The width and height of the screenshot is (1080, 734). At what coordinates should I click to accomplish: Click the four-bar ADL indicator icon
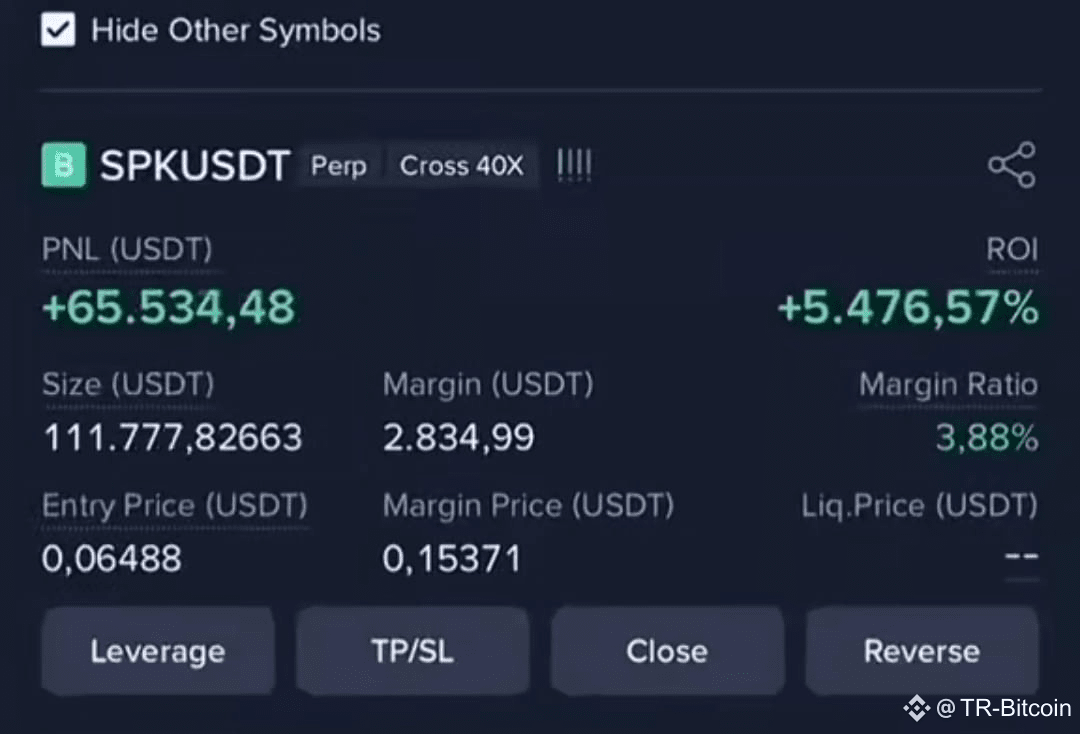tap(574, 166)
